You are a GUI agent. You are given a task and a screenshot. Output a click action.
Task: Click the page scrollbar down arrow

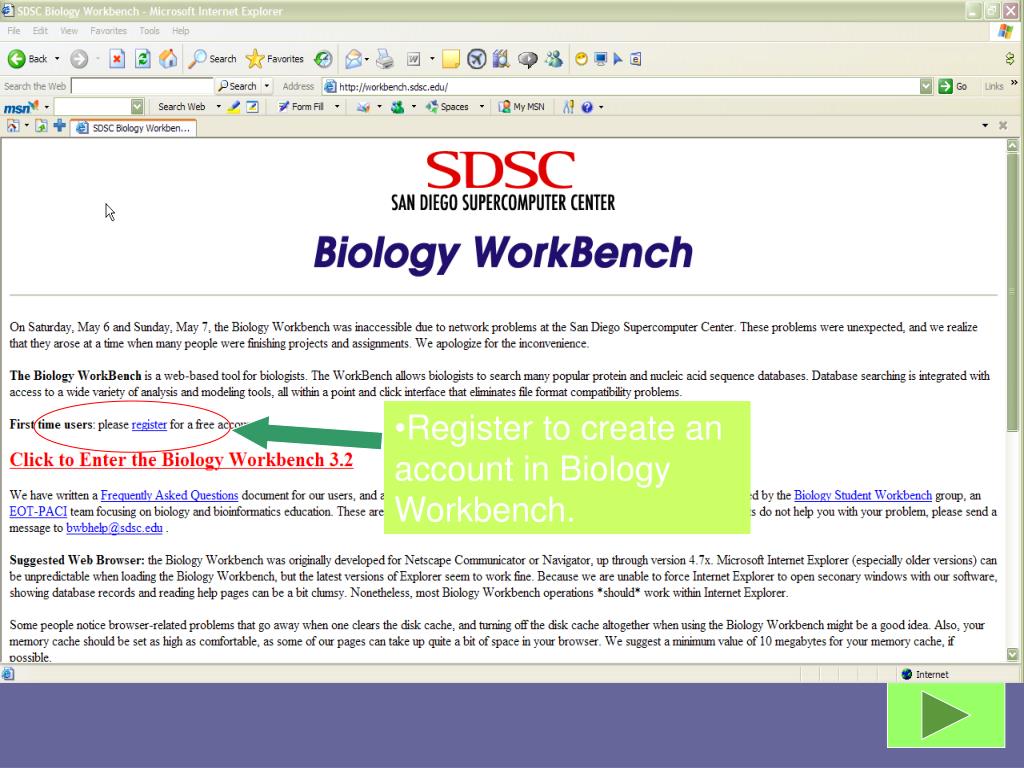point(1014,654)
